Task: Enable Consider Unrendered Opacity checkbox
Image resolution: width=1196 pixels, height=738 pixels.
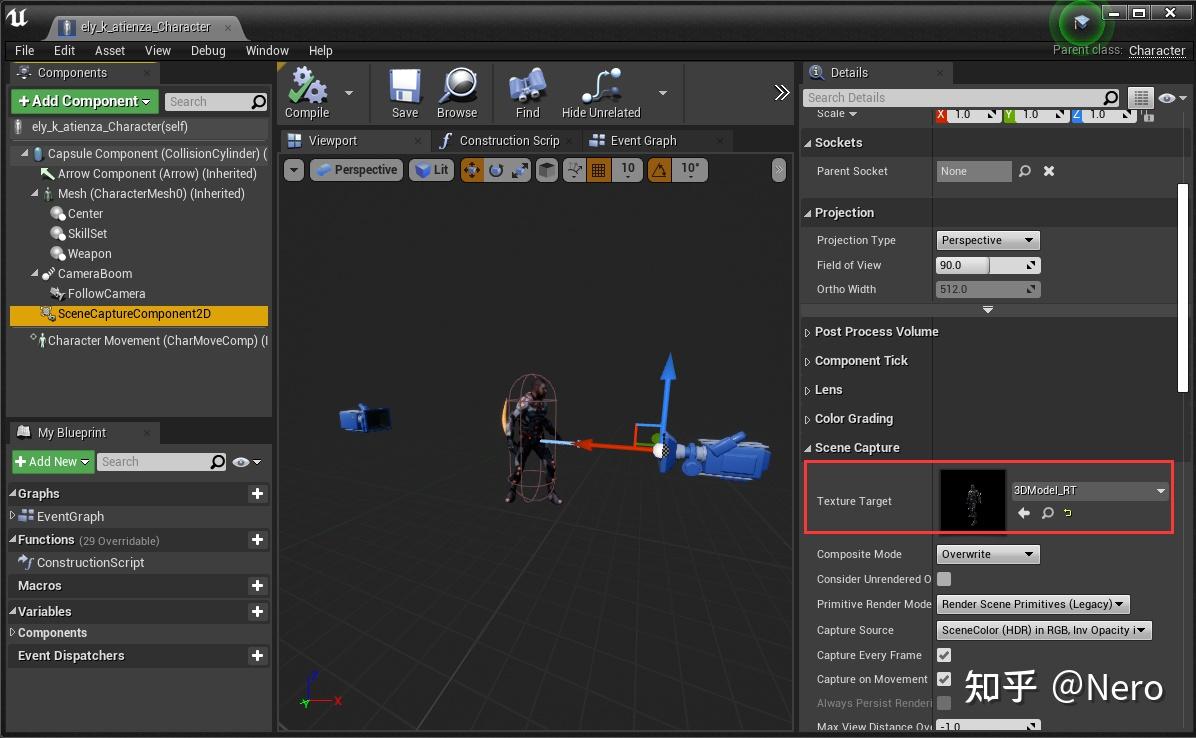Action: (x=944, y=579)
